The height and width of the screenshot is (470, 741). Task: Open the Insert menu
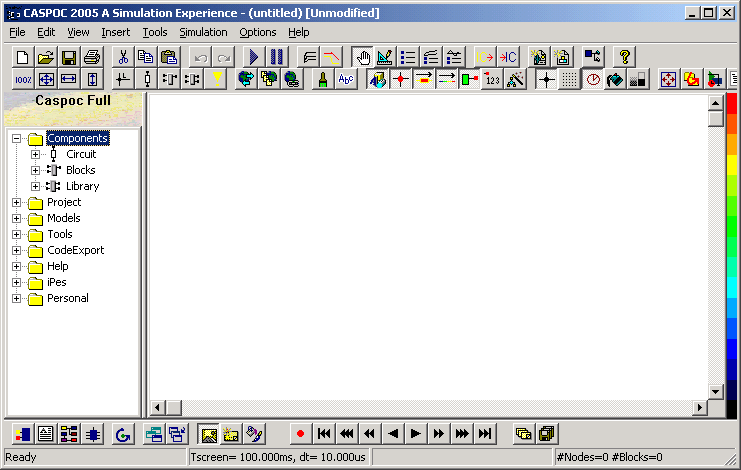coord(116,32)
